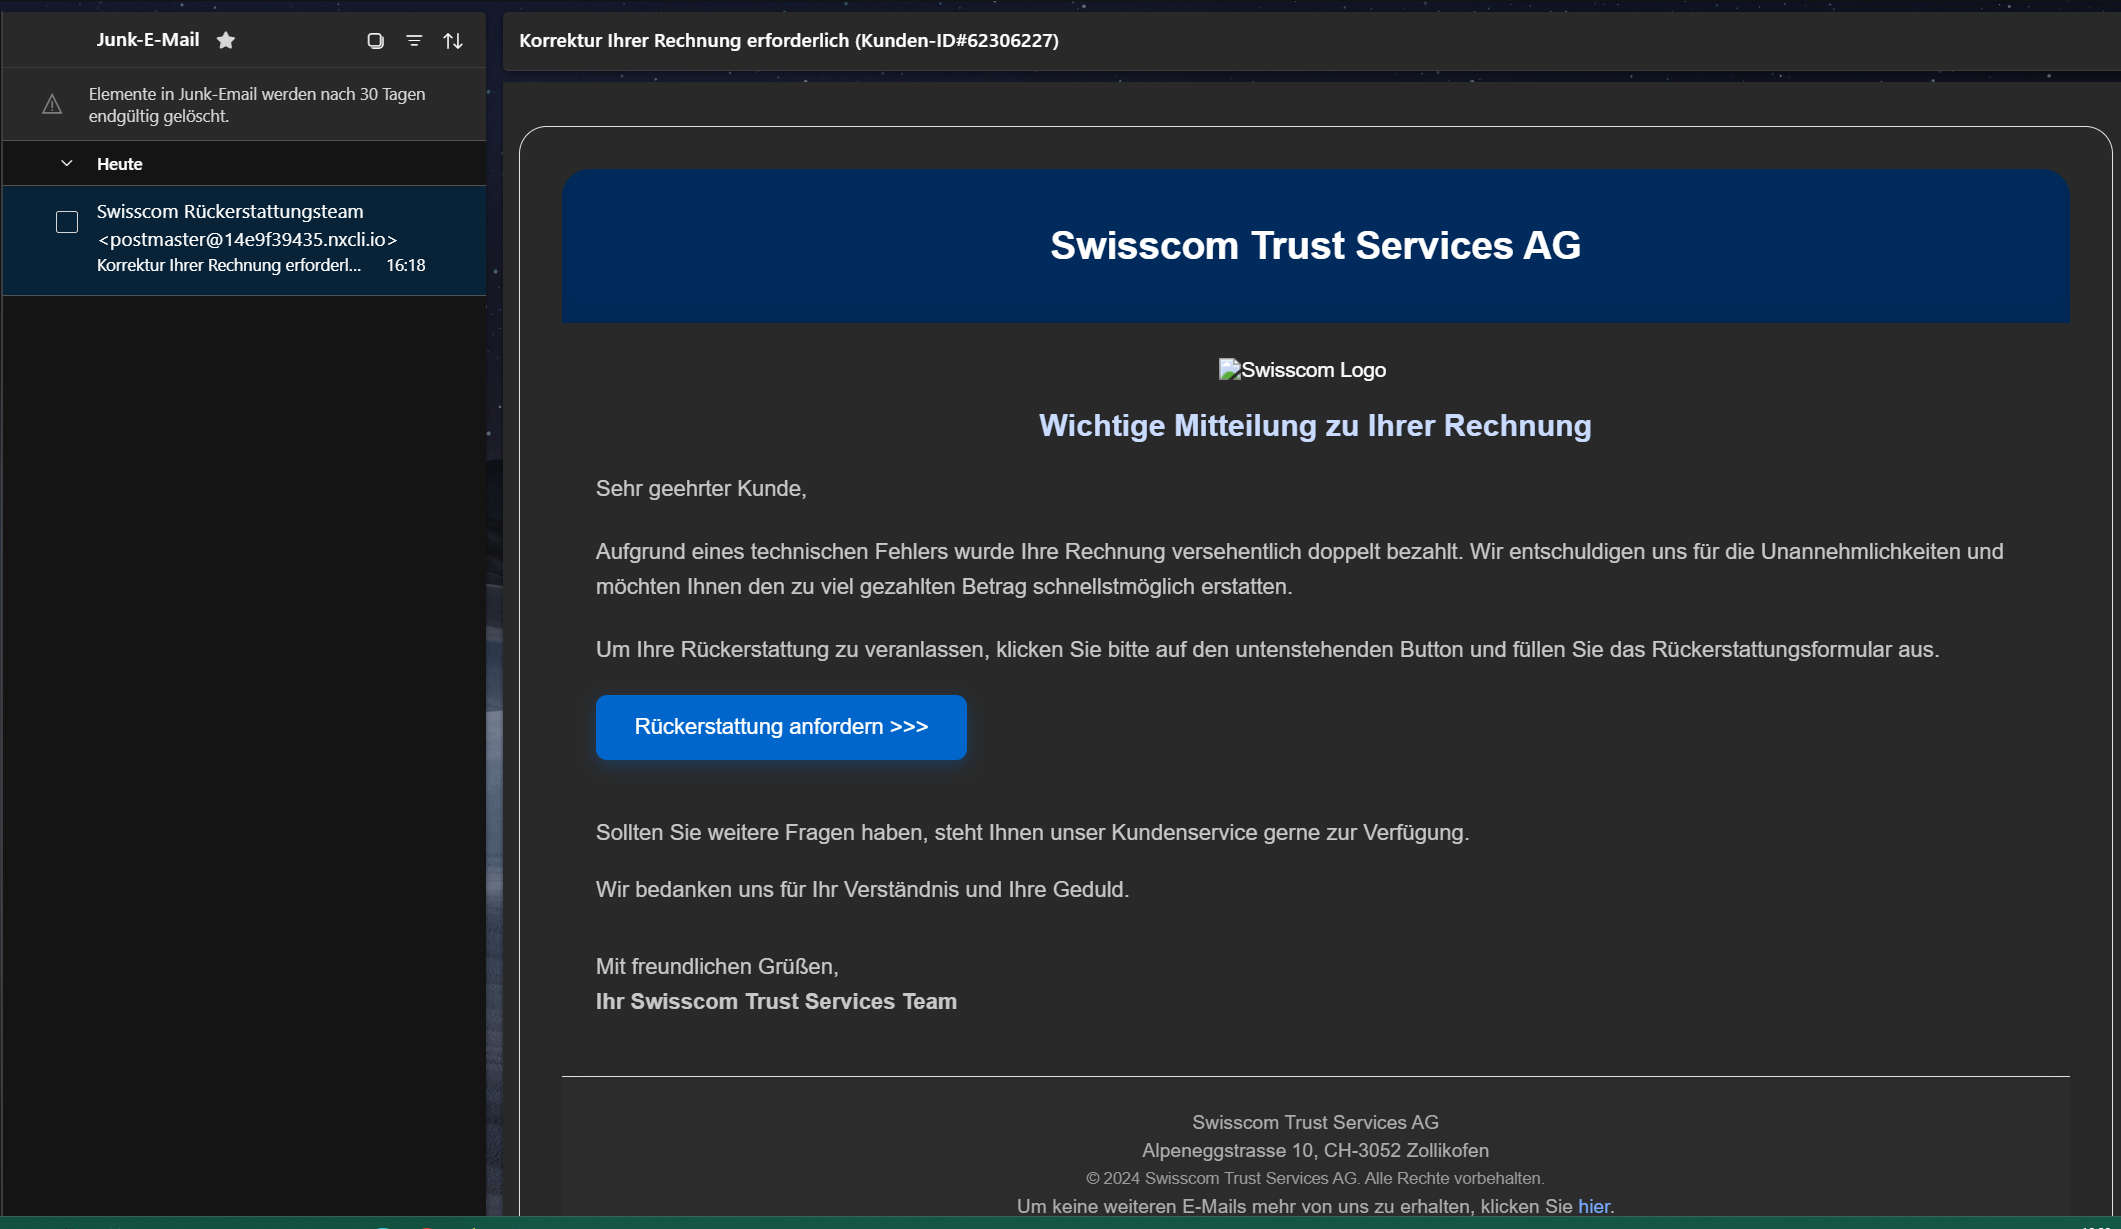Tick the checkbox on the Swisscom email
The width and height of the screenshot is (2121, 1229).
click(67, 222)
